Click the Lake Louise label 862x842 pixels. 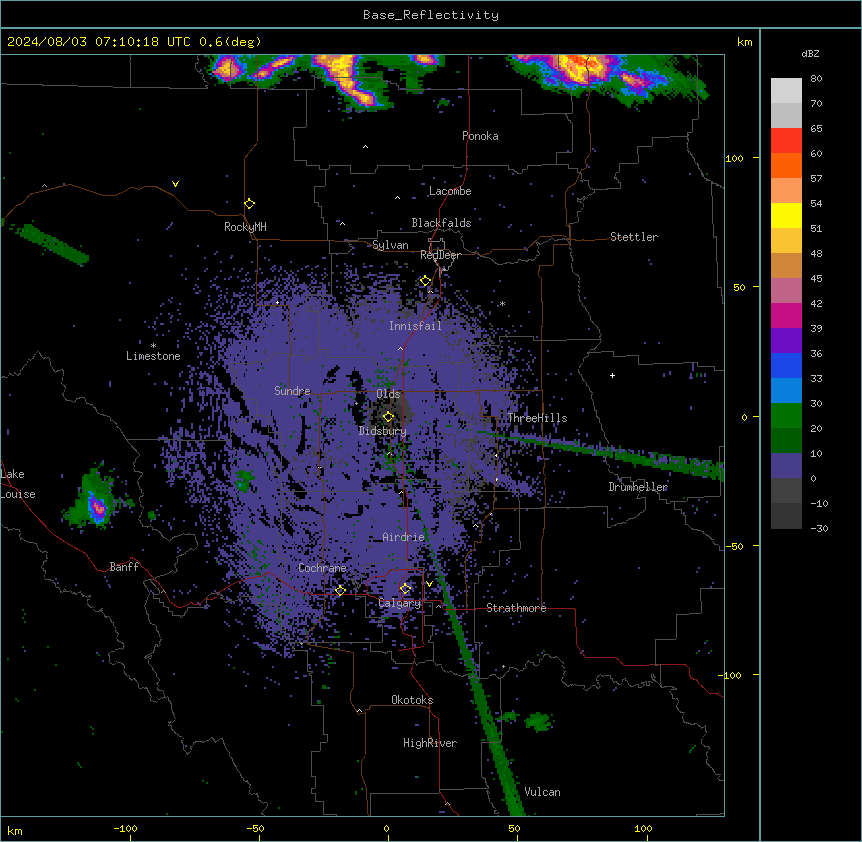click(16, 484)
